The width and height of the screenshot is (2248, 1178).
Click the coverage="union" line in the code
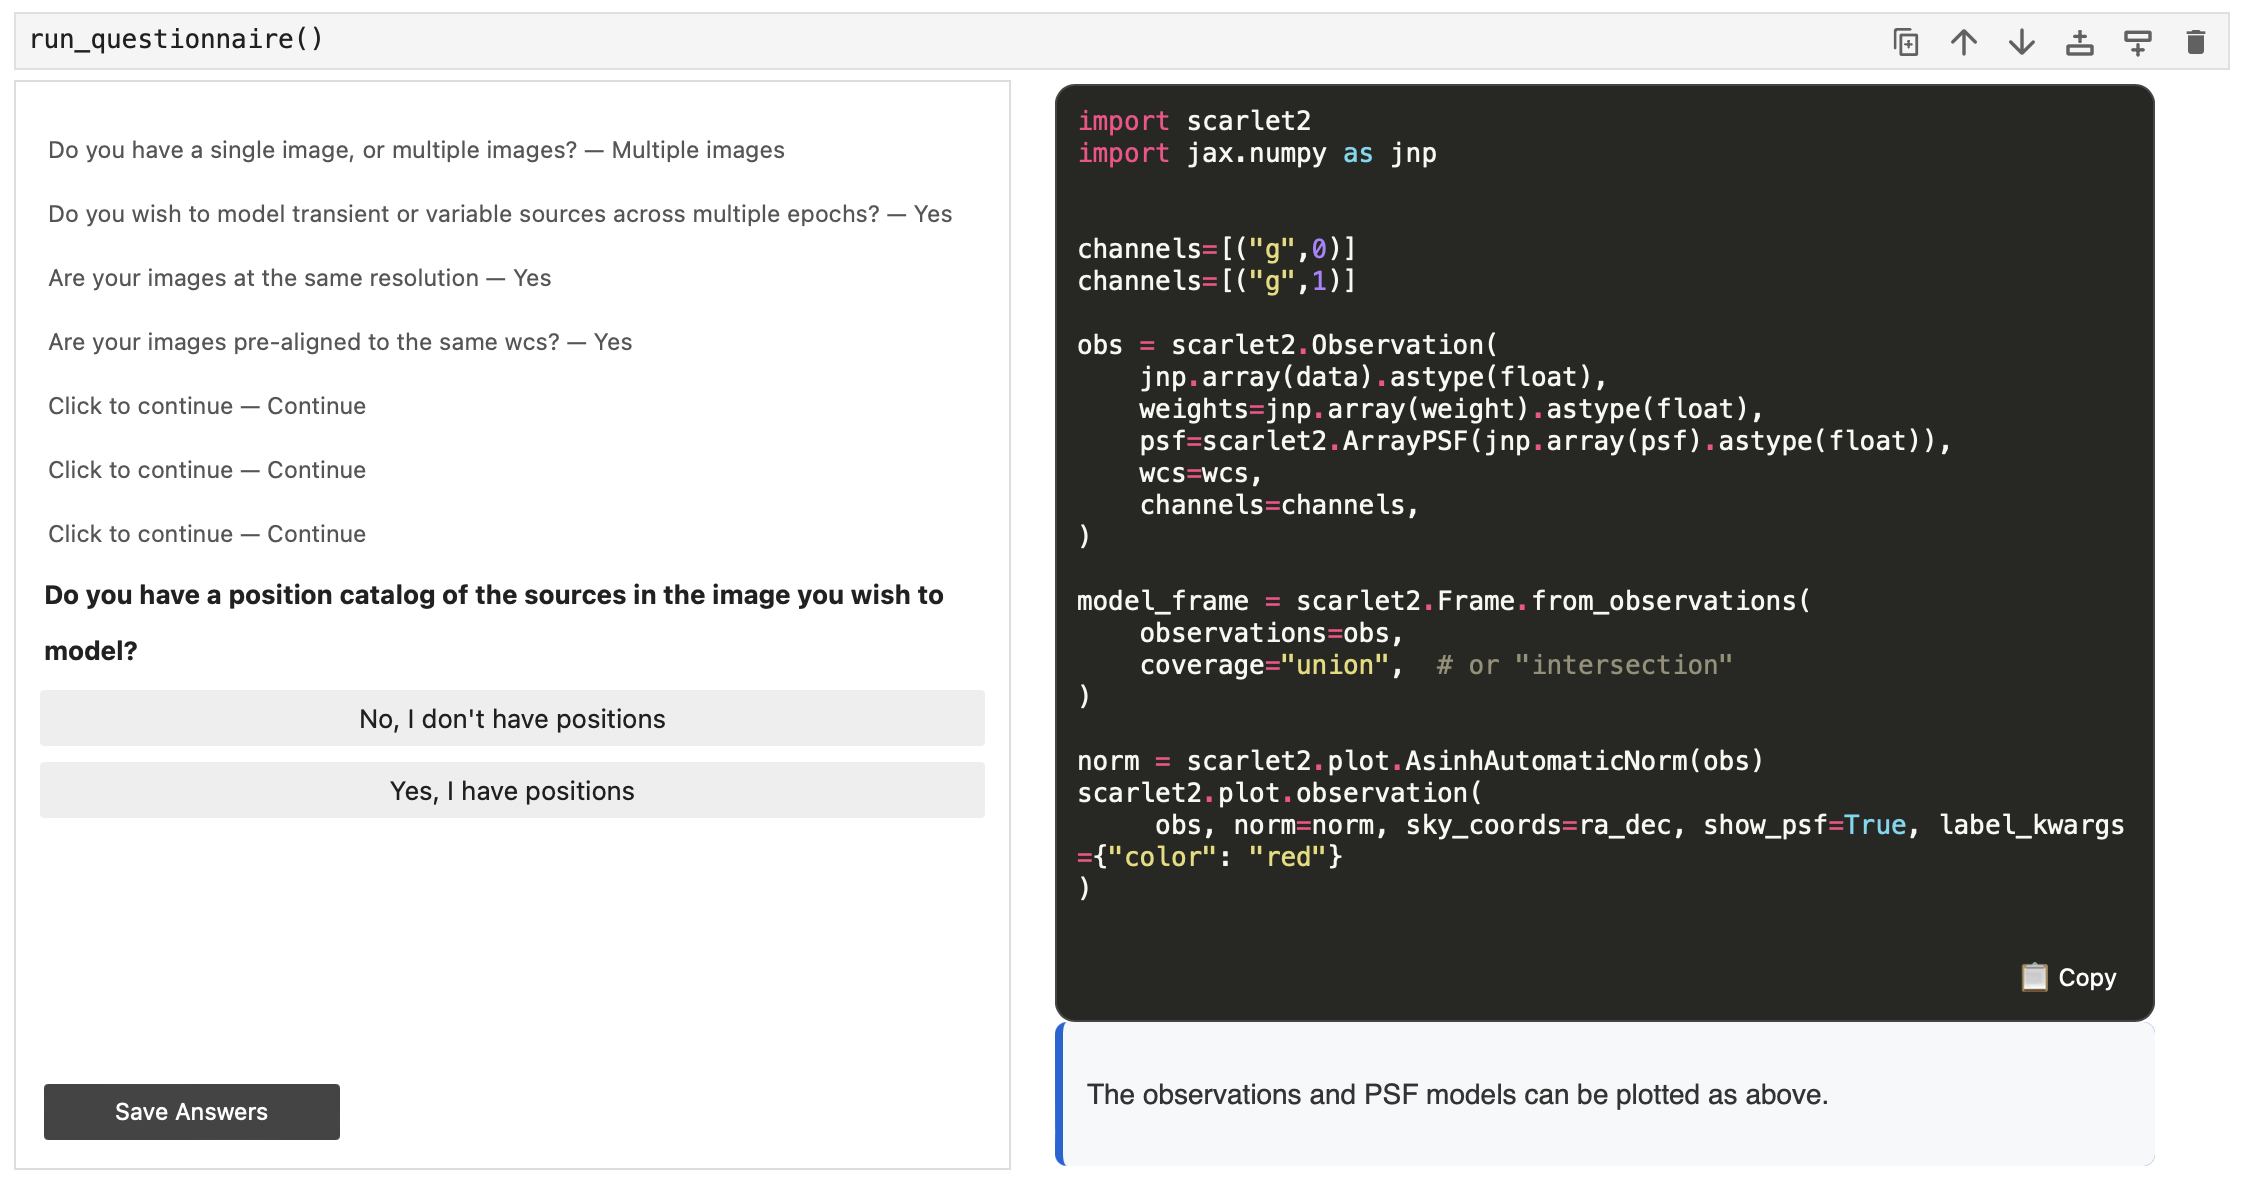[1435, 665]
